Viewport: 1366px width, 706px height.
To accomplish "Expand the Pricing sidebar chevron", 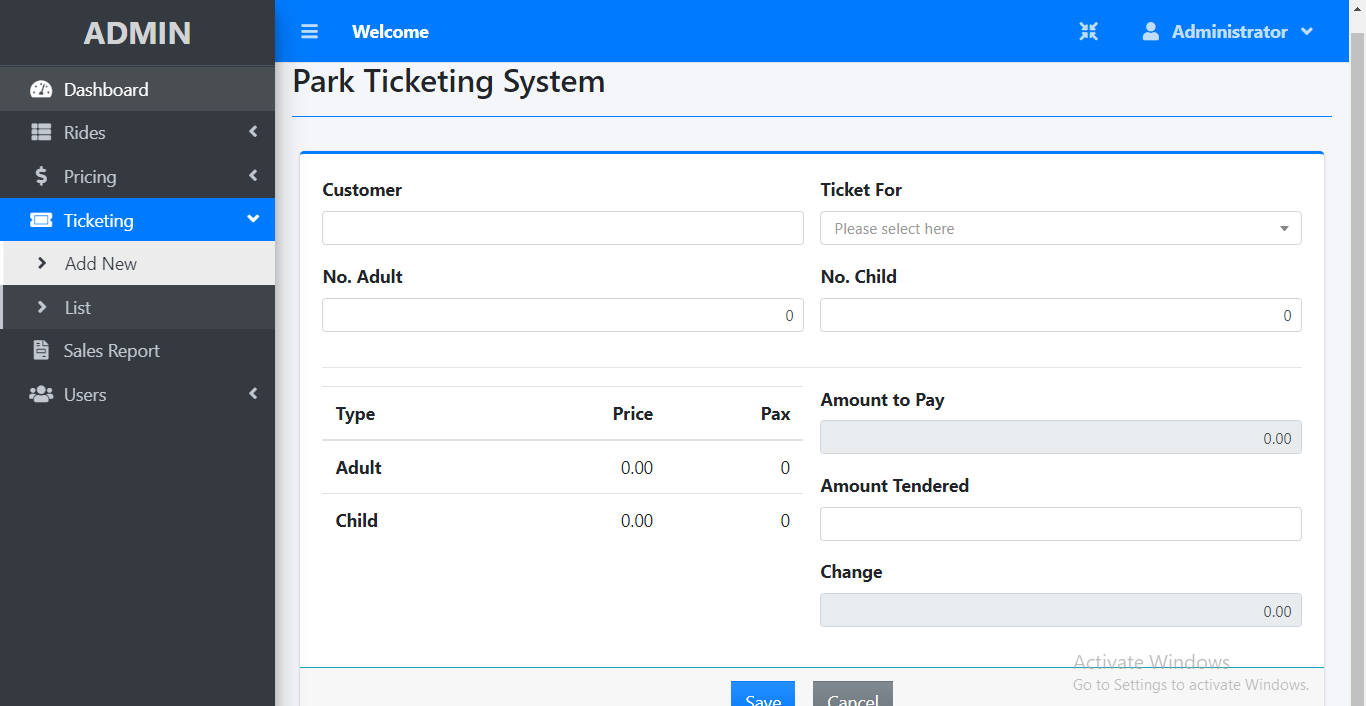I will pyautogui.click(x=252, y=176).
